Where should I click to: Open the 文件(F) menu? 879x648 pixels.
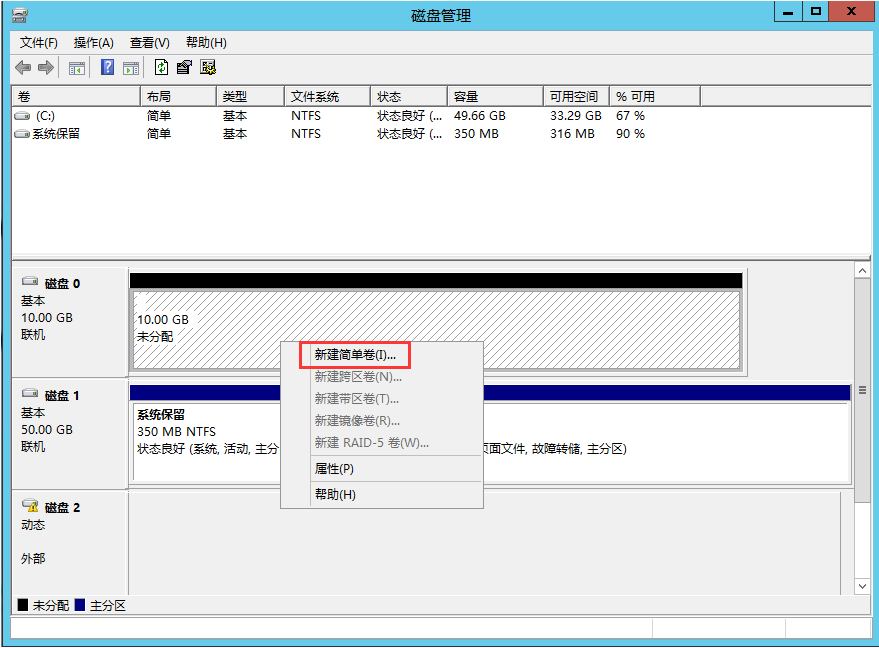(x=39, y=43)
